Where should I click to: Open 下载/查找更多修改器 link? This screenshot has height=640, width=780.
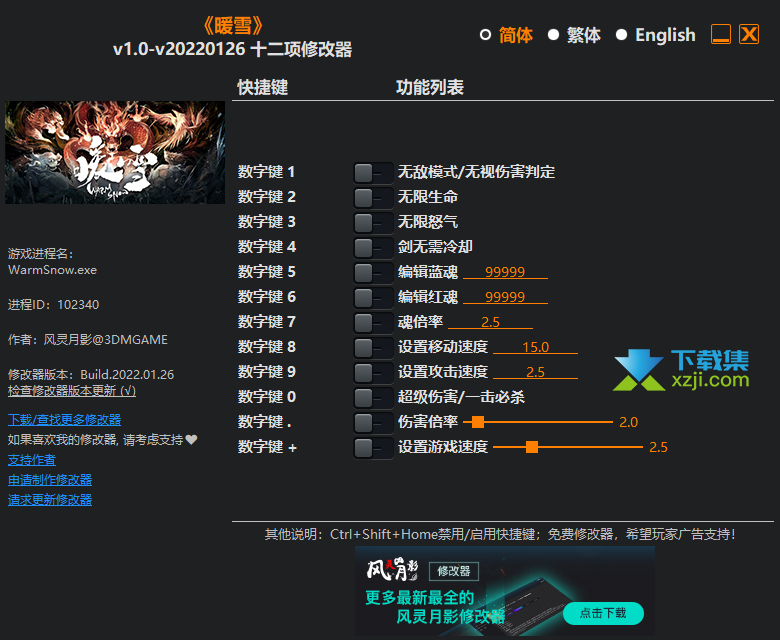[64, 420]
